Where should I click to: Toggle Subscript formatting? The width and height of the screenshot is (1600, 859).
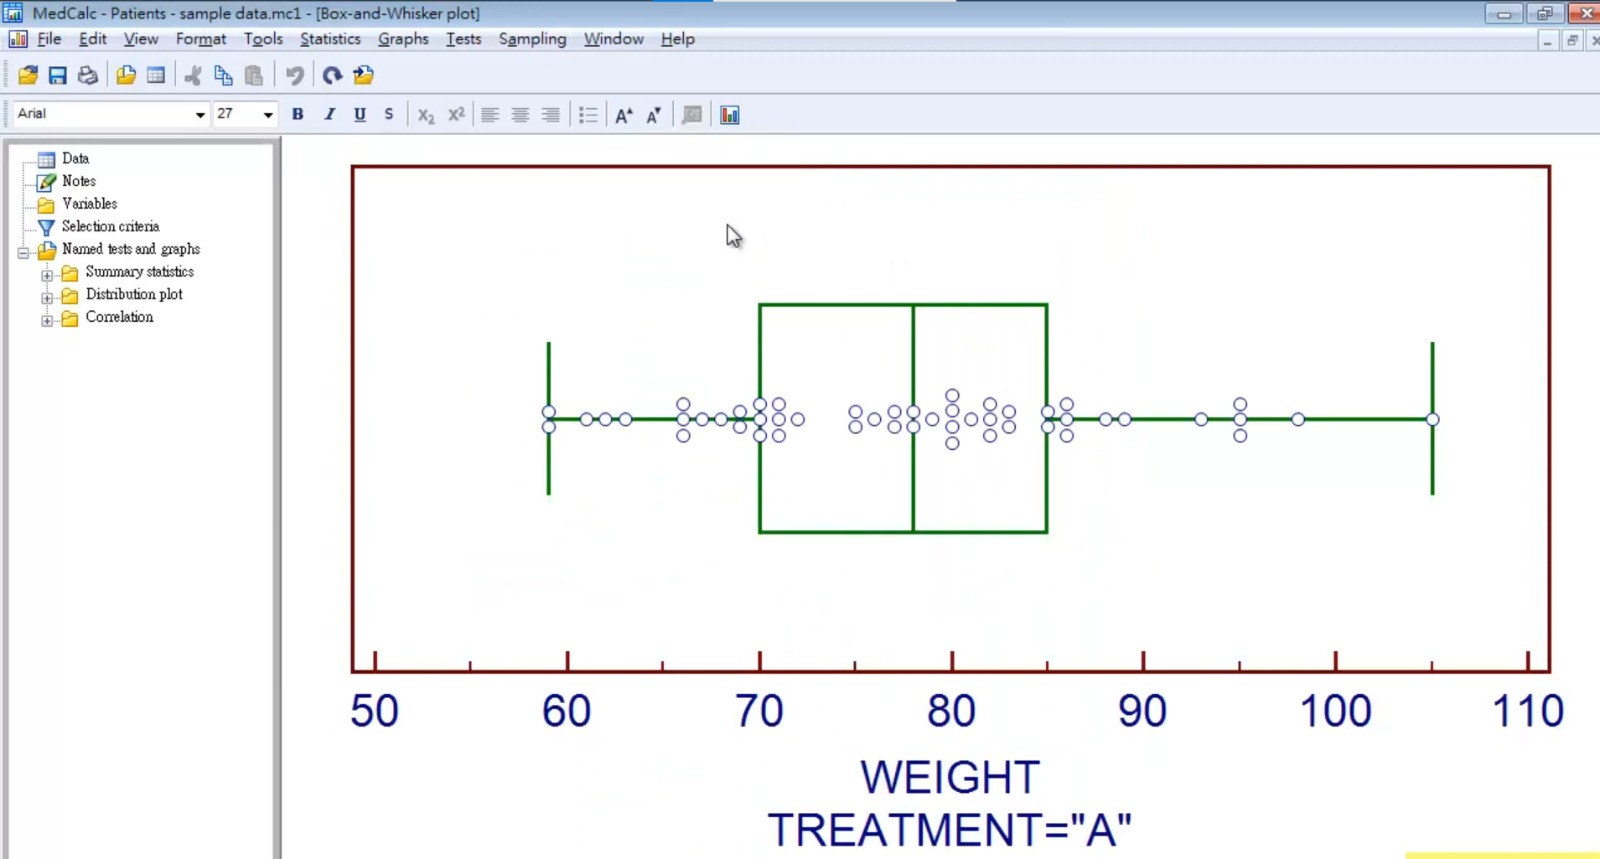pos(426,115)
